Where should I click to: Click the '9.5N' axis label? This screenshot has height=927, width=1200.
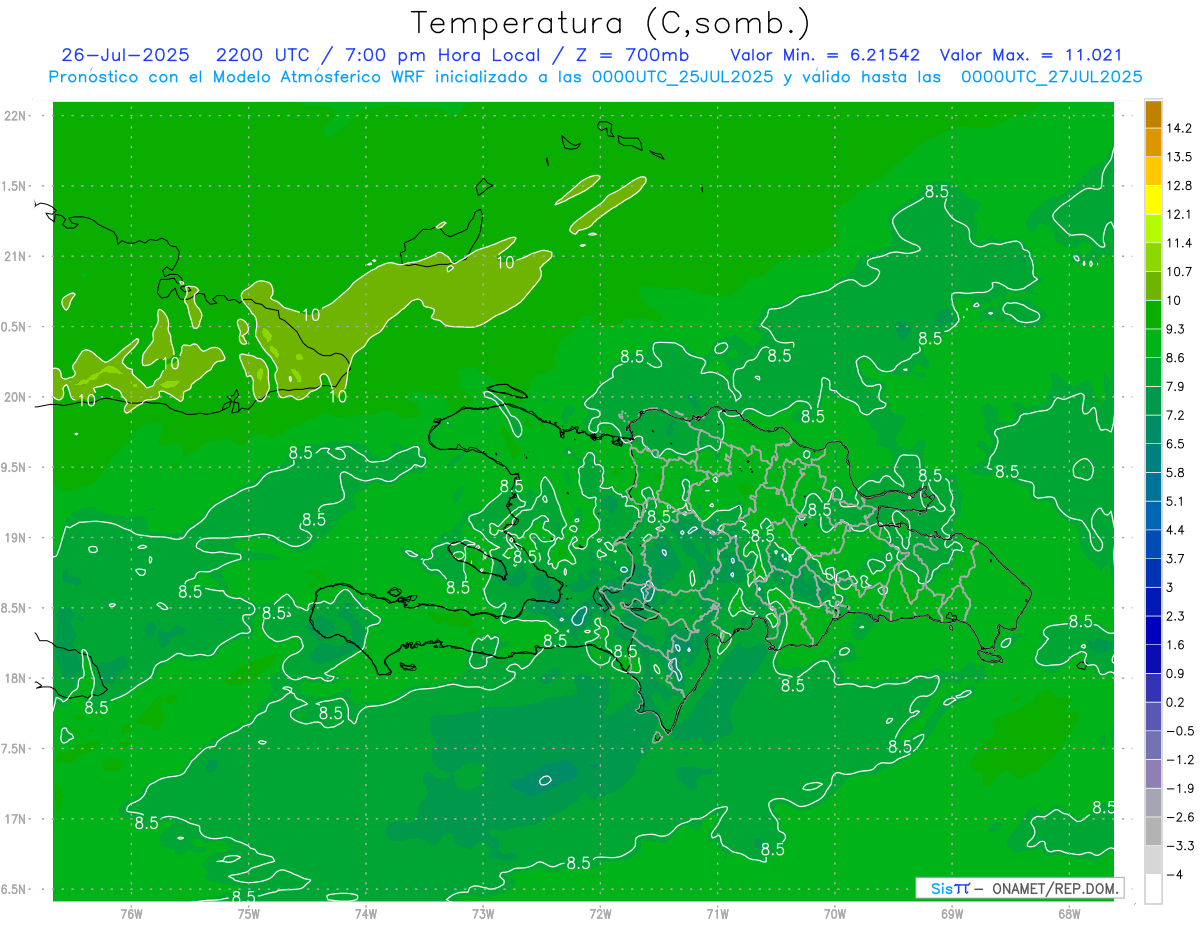(15, 468)
